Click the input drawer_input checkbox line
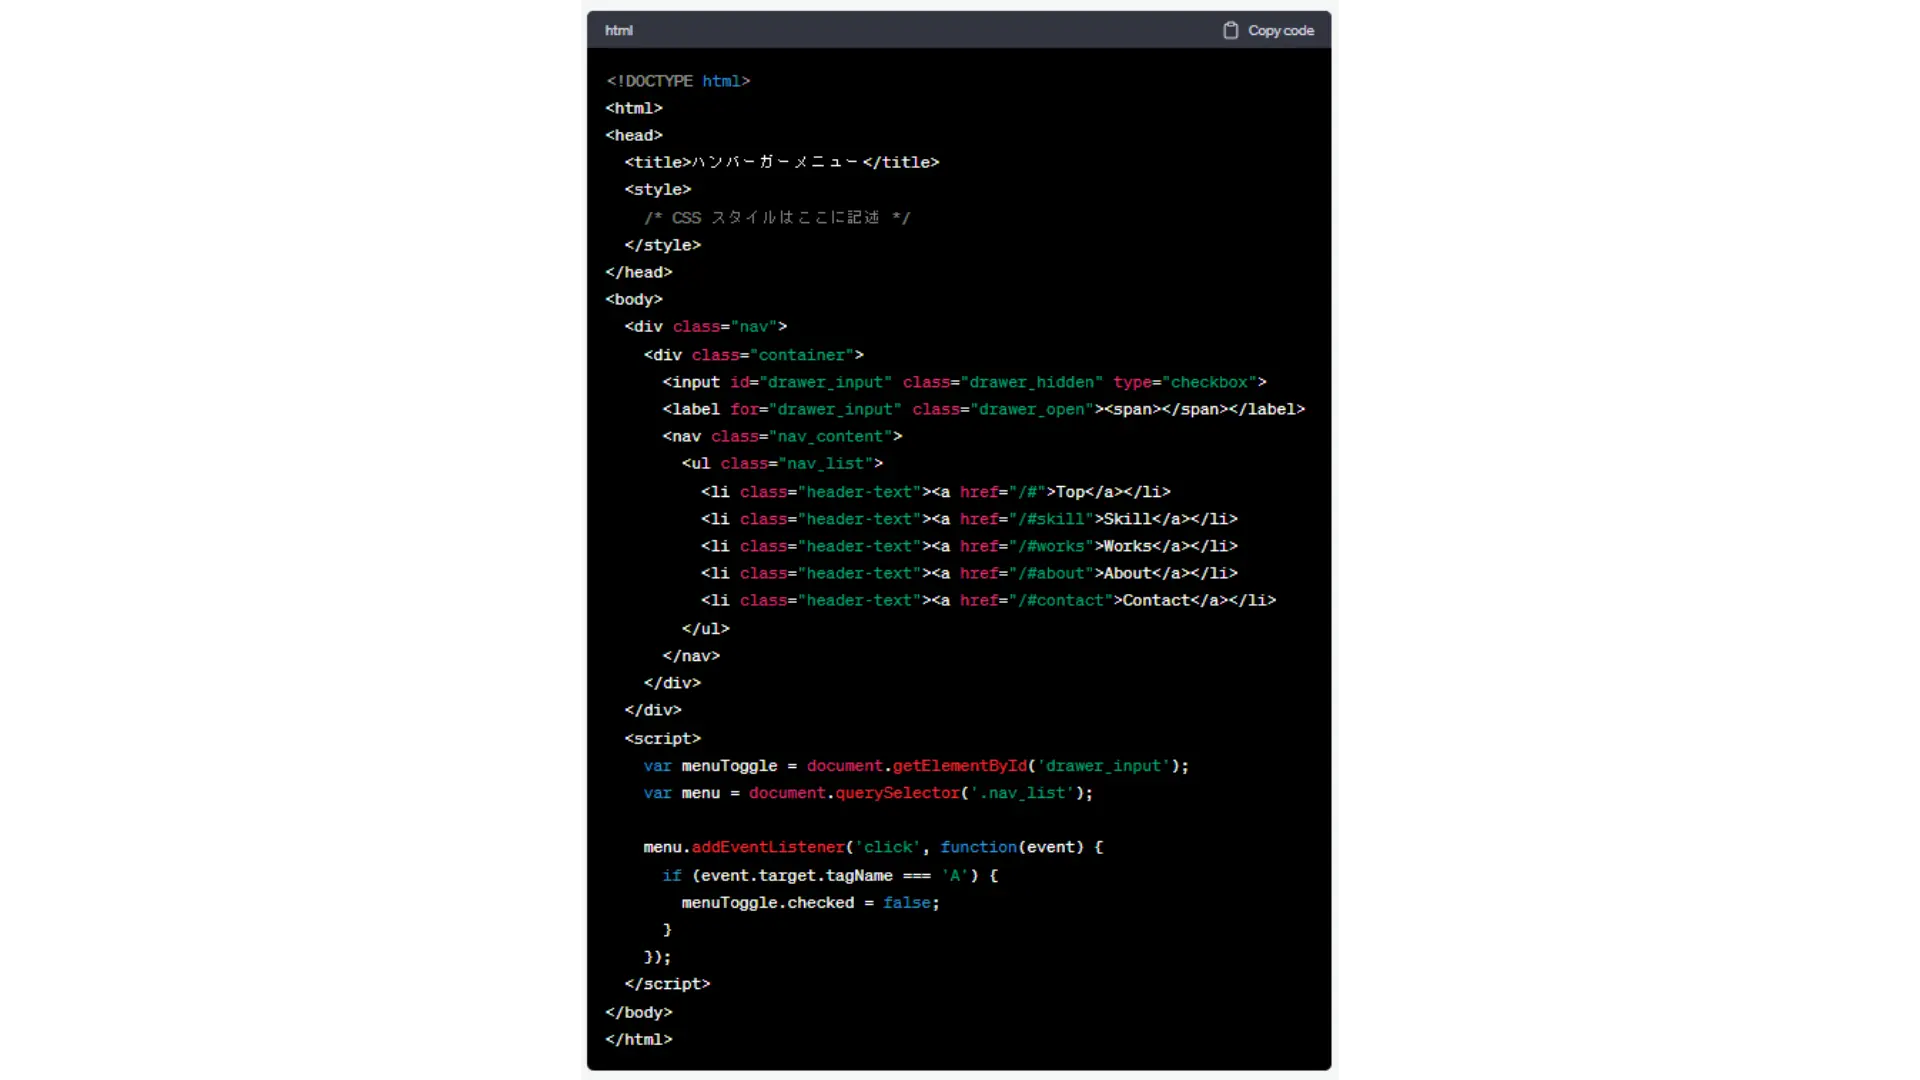1920x1080 pixels. [963, 382]
